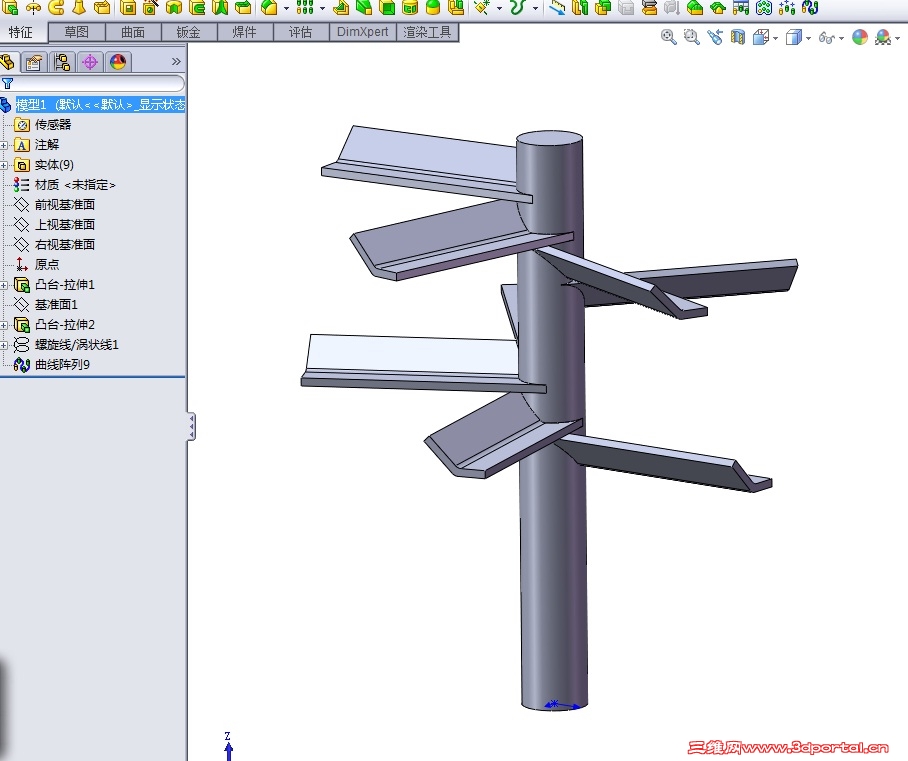Expand the 实体(9) folder node
The image size is (908, 761).
pos(3,165)
